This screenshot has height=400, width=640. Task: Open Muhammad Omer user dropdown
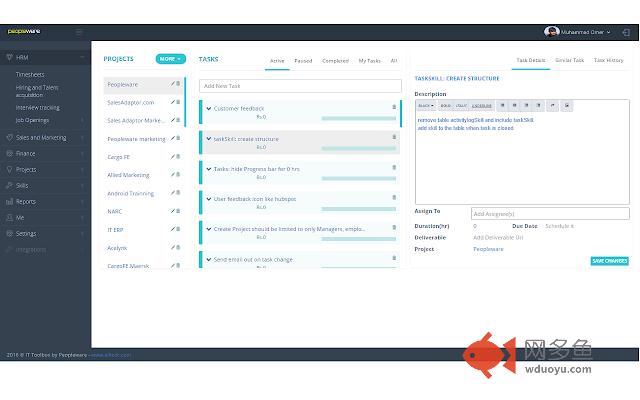pos(582,32)
